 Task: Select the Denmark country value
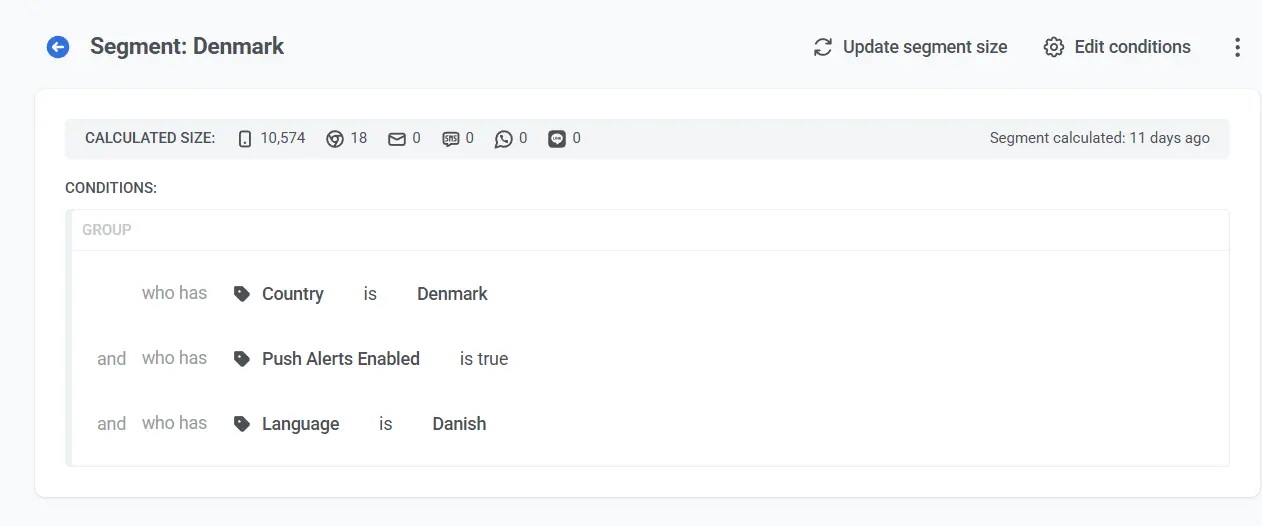(x=452, y=294)
